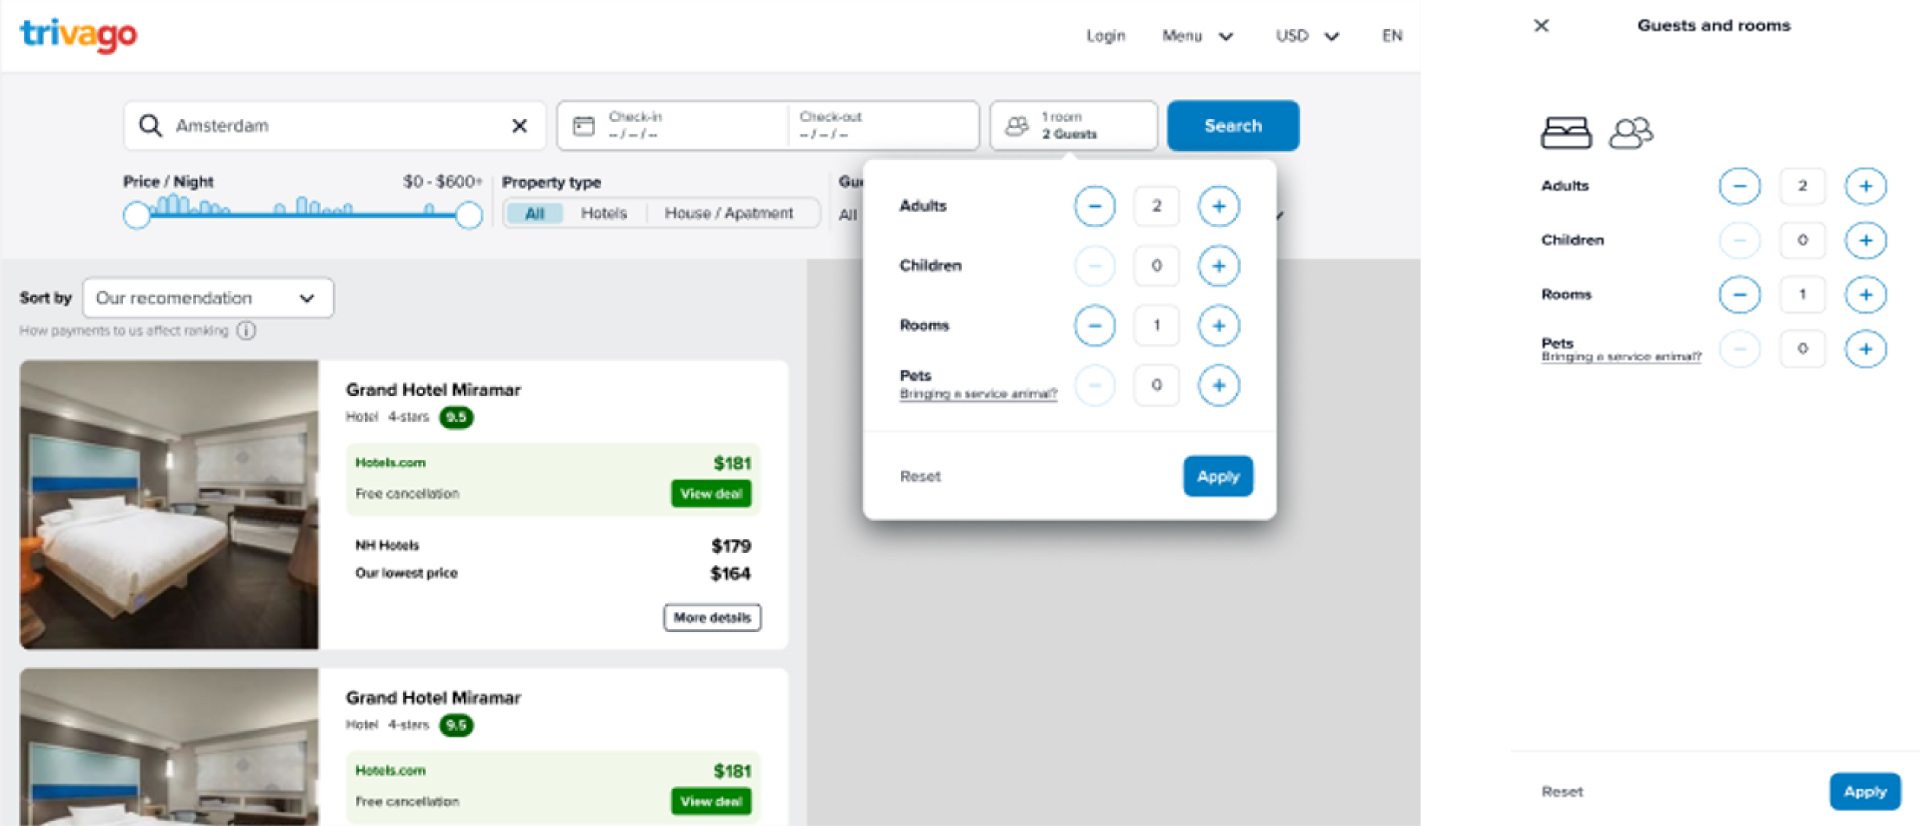This screenshot has height=826, width=1920.
Task: Select the All property type tab
Action: click(535, 213)
